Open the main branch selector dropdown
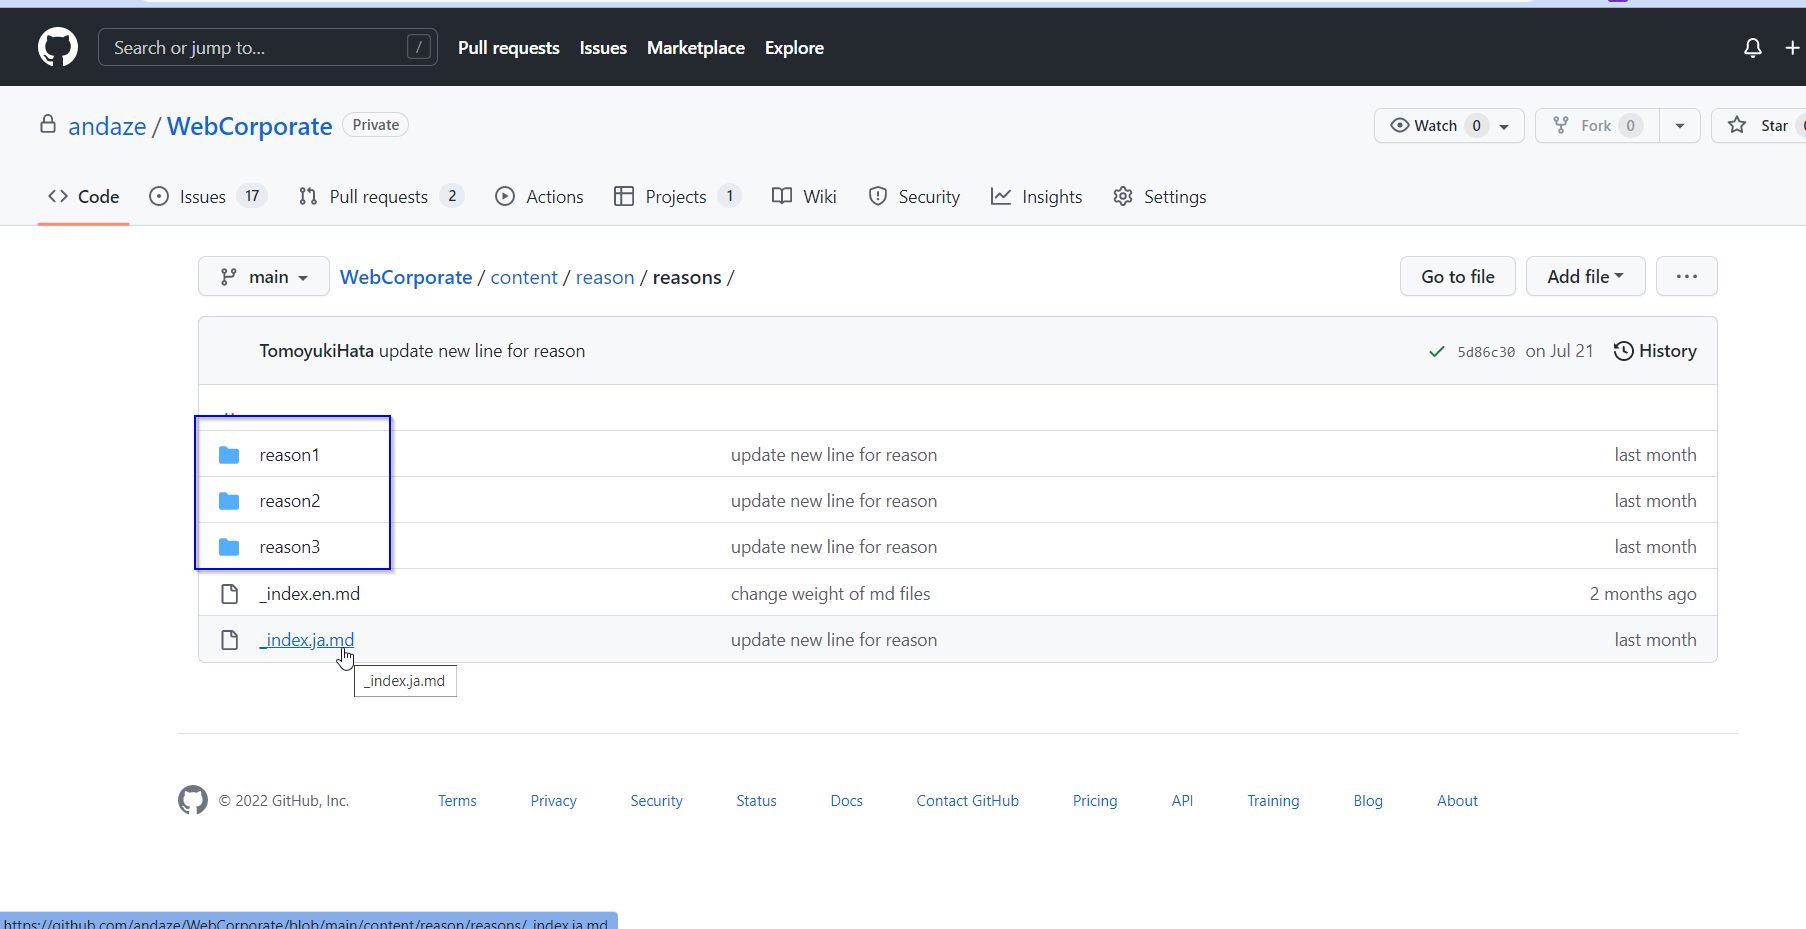 [x=263, y=276]
